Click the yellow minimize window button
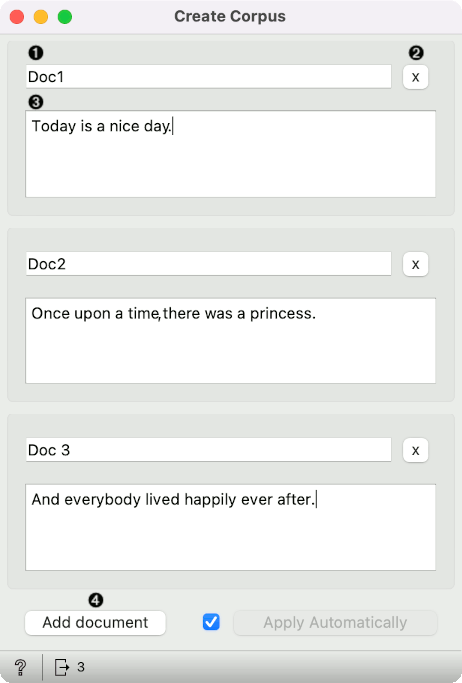Viewport: 462px width, 683px height. pyautogui.click(x=41, y=17)
